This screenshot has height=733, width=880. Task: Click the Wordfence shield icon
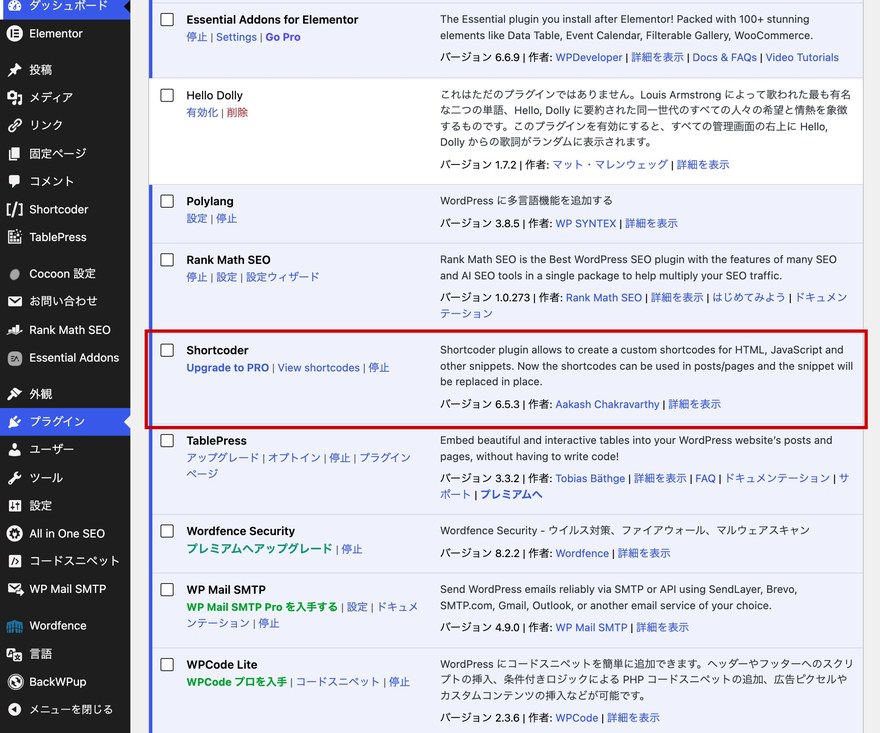click(x=15, y=626)
